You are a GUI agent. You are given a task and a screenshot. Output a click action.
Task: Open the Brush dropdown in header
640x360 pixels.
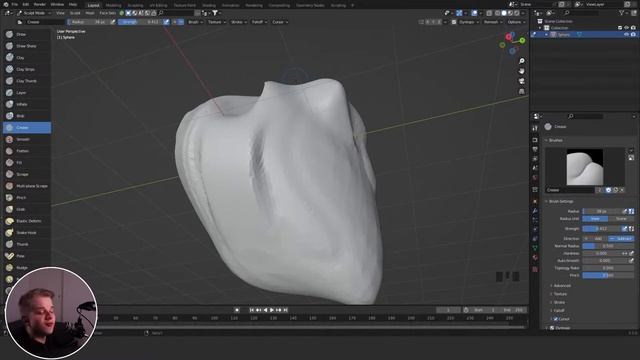[196, 22]
